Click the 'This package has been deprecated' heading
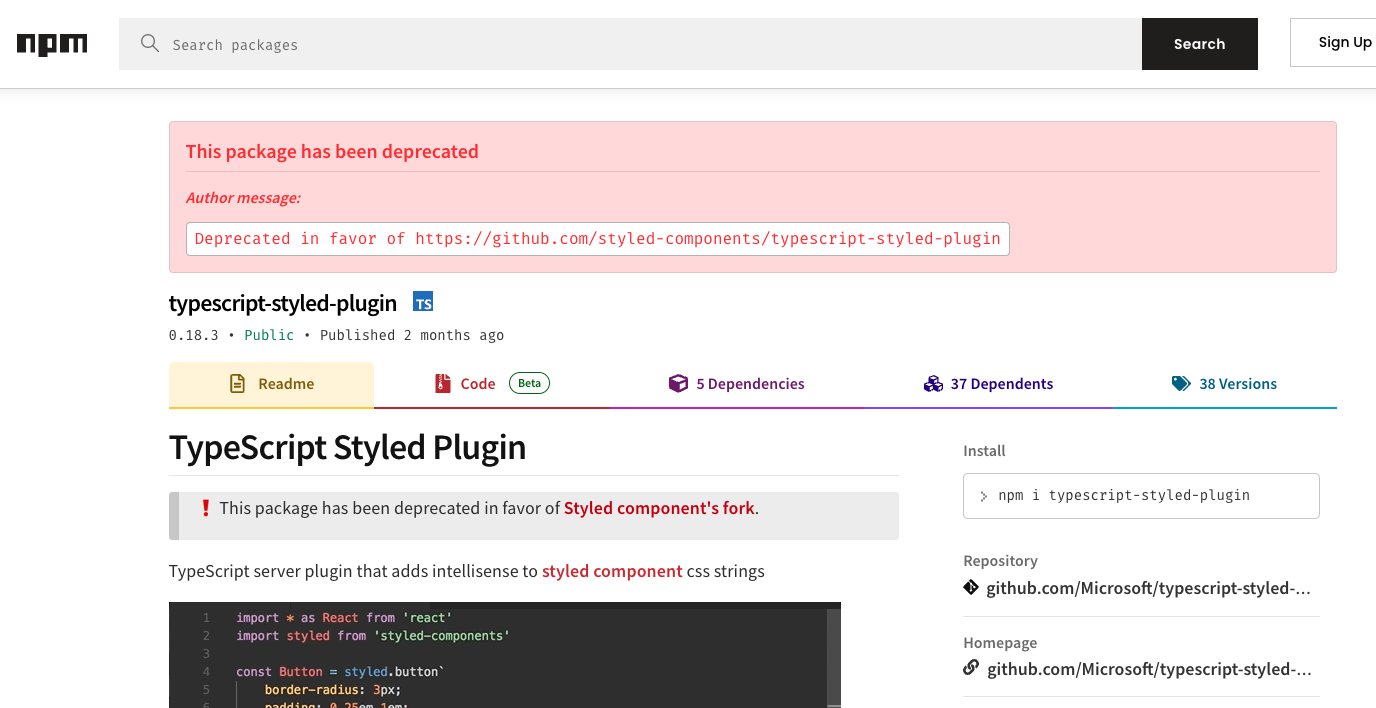This screenshot has width=1376, height=708. pos(332,151)
